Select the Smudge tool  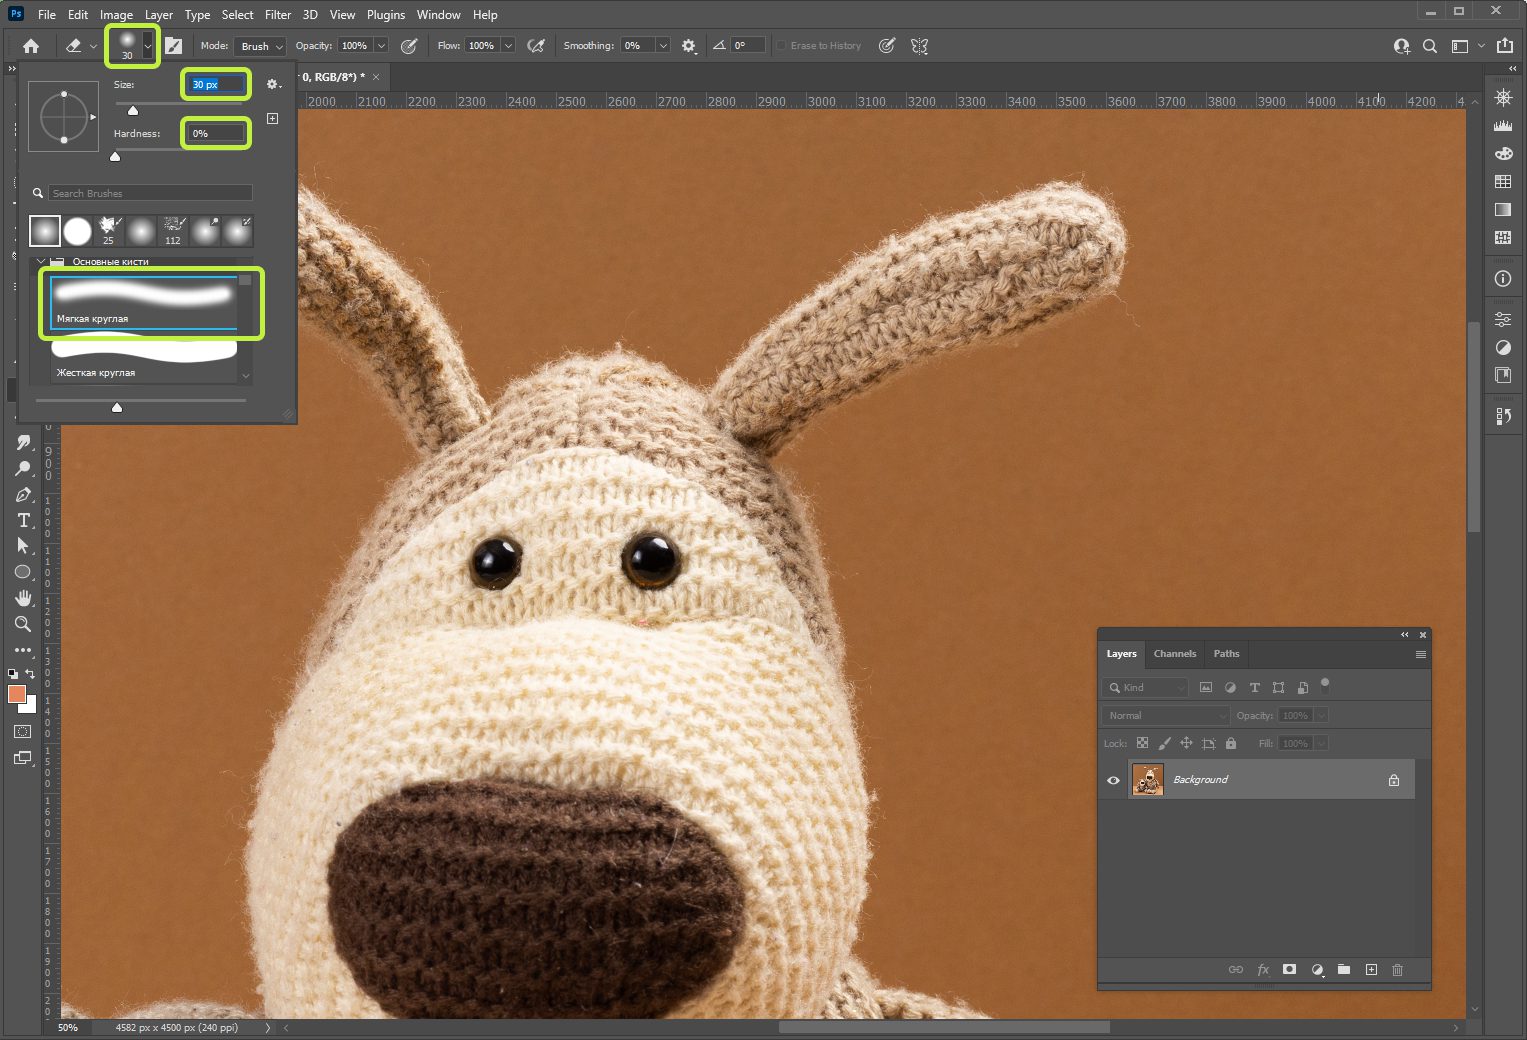pos(23,442)
